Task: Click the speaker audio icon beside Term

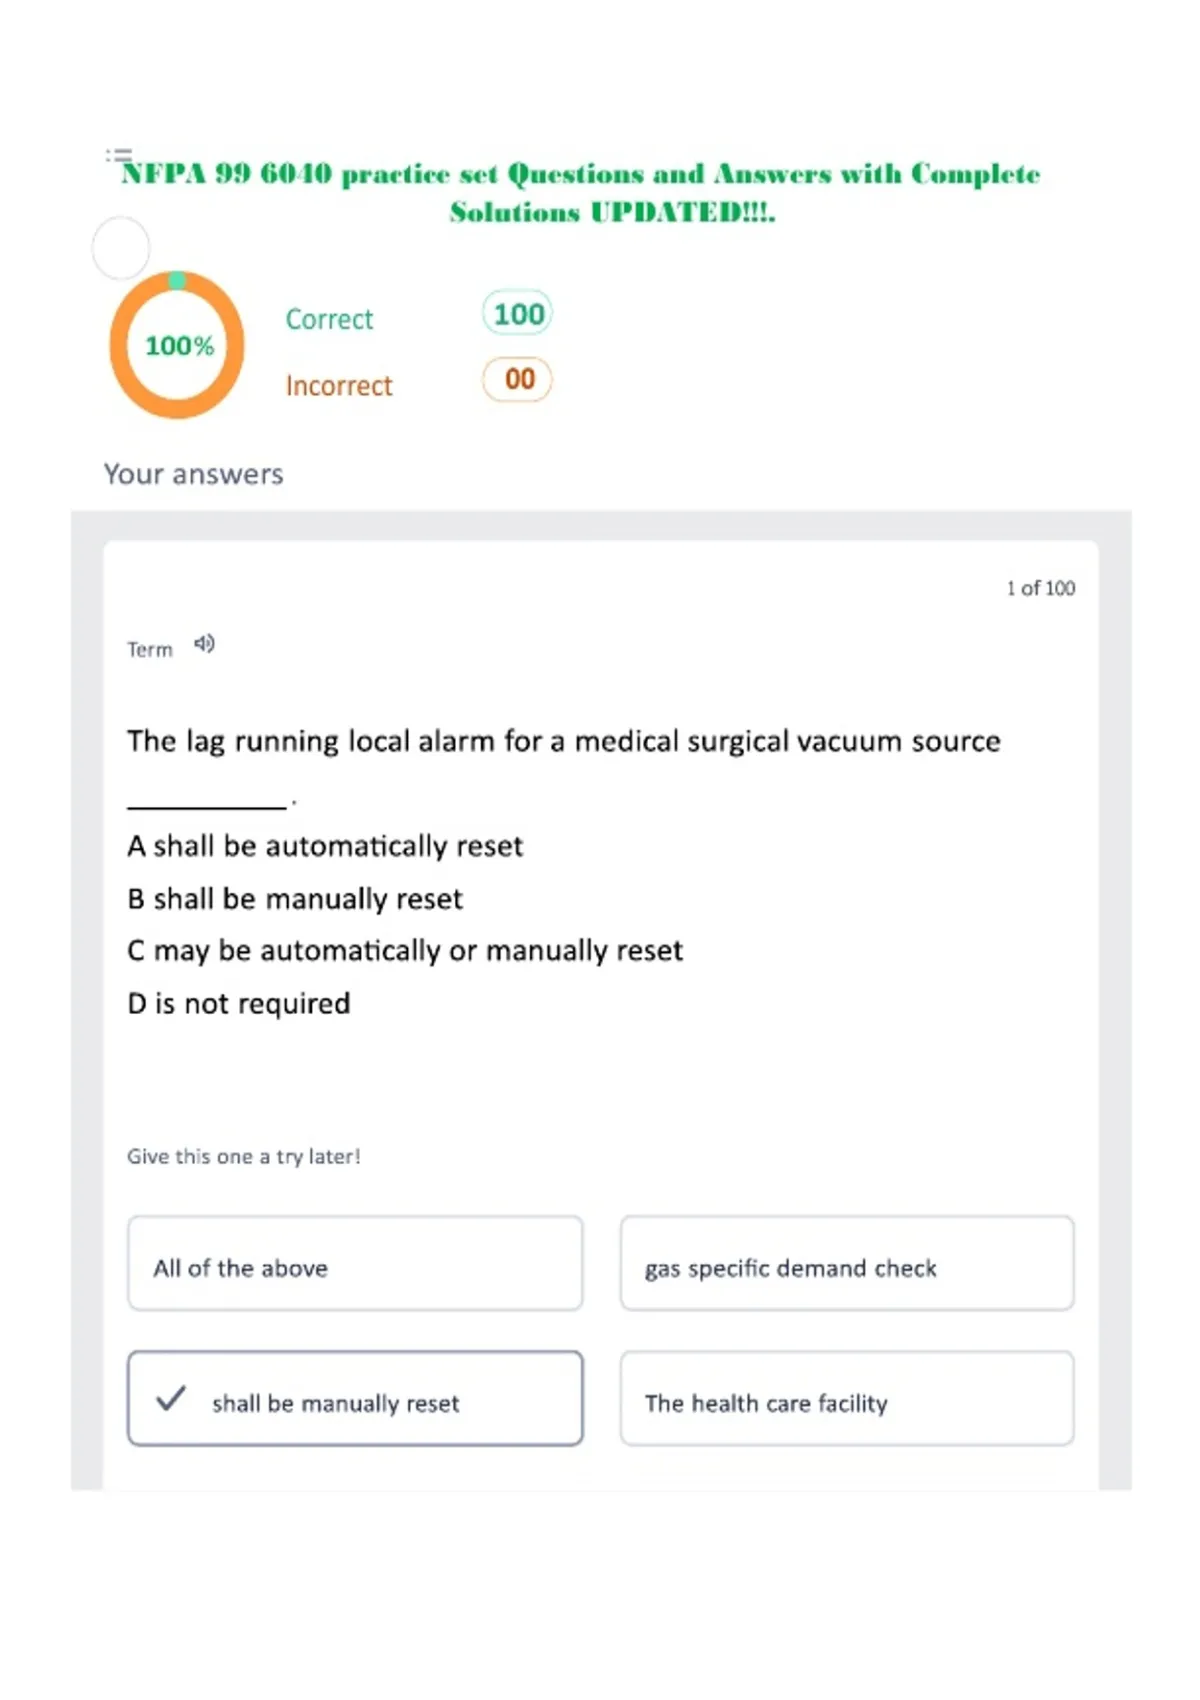Action: 204,644
